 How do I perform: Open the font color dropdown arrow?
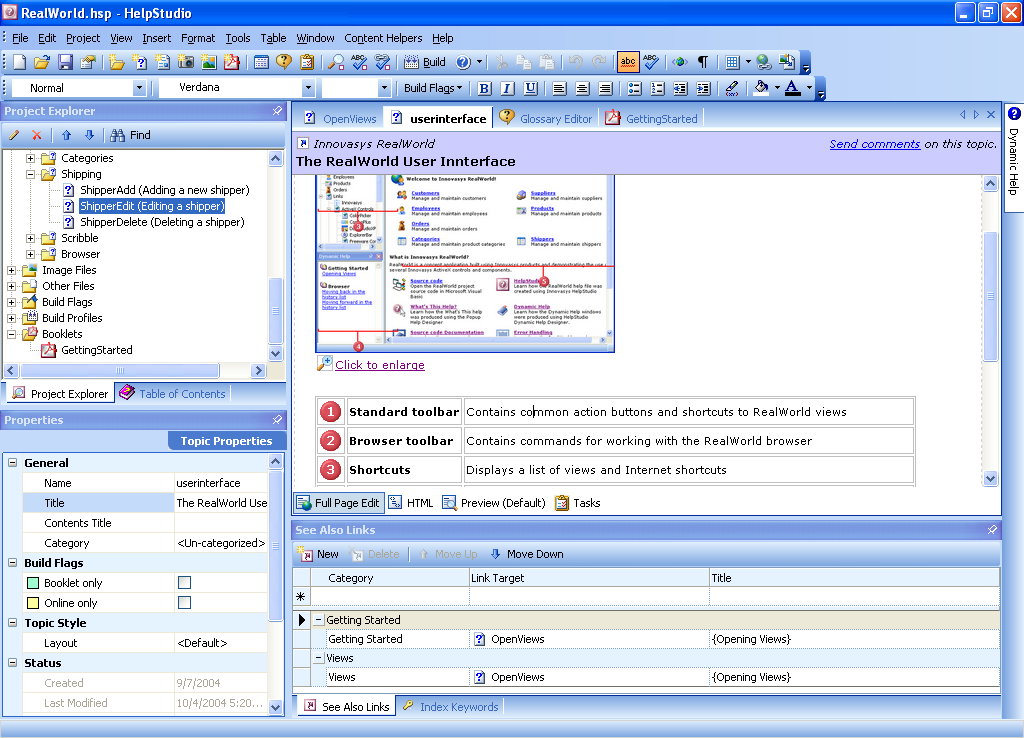[809, 88]
